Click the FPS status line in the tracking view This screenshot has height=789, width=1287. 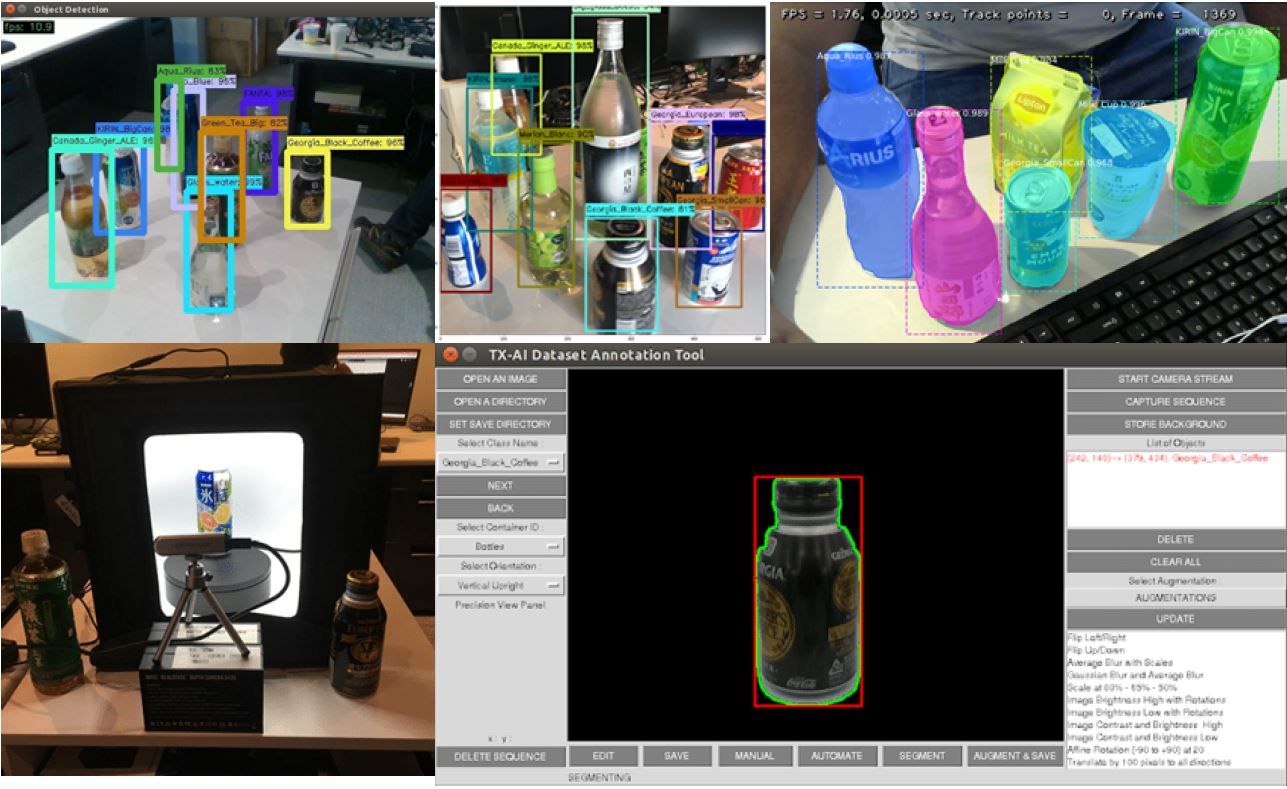[1008, 15]
